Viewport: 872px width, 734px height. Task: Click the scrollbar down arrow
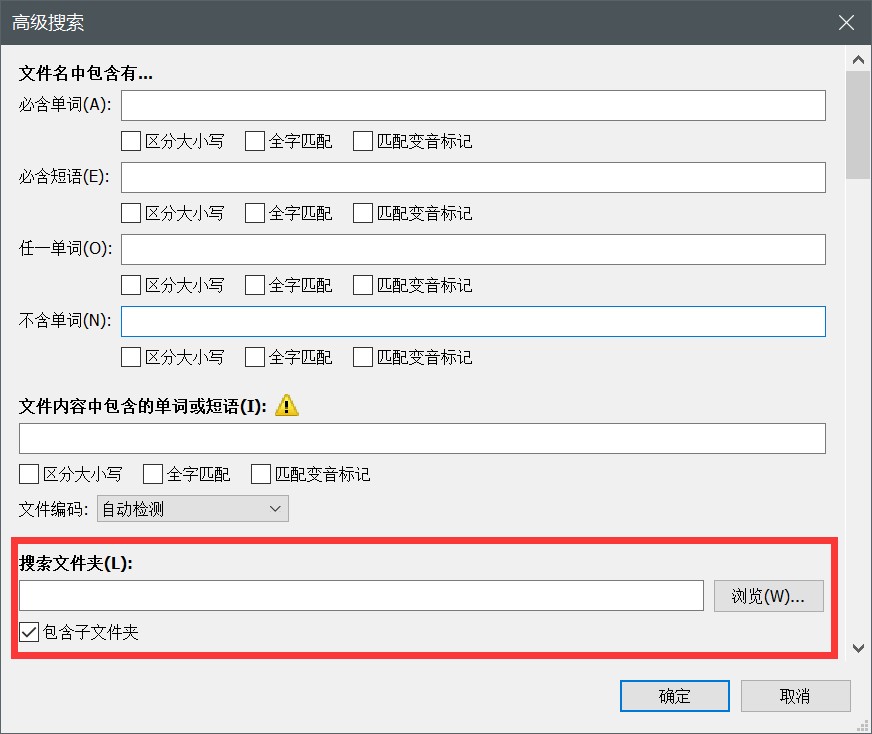(x=857, y=649)
